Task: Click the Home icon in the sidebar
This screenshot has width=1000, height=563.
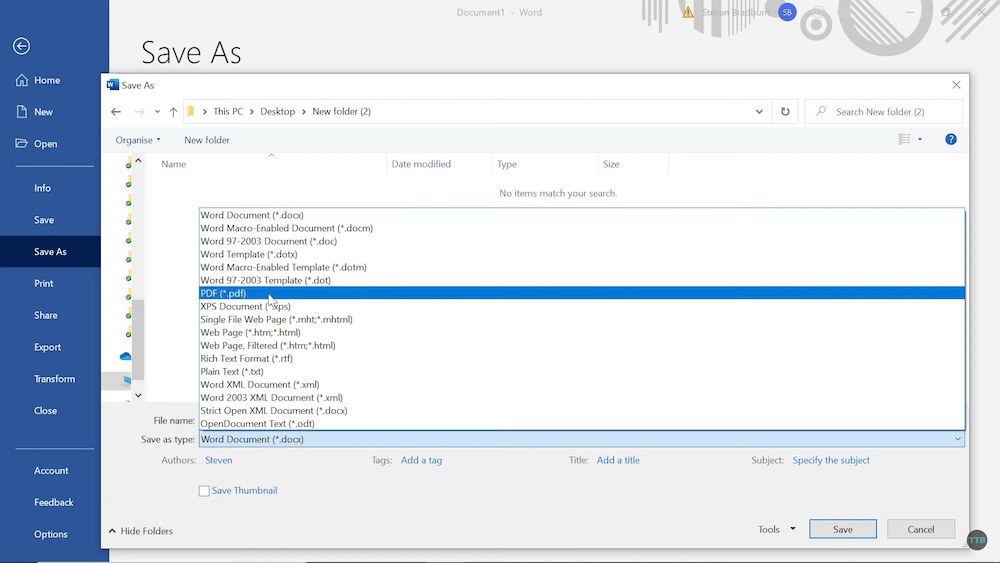Action: [22, 80]
